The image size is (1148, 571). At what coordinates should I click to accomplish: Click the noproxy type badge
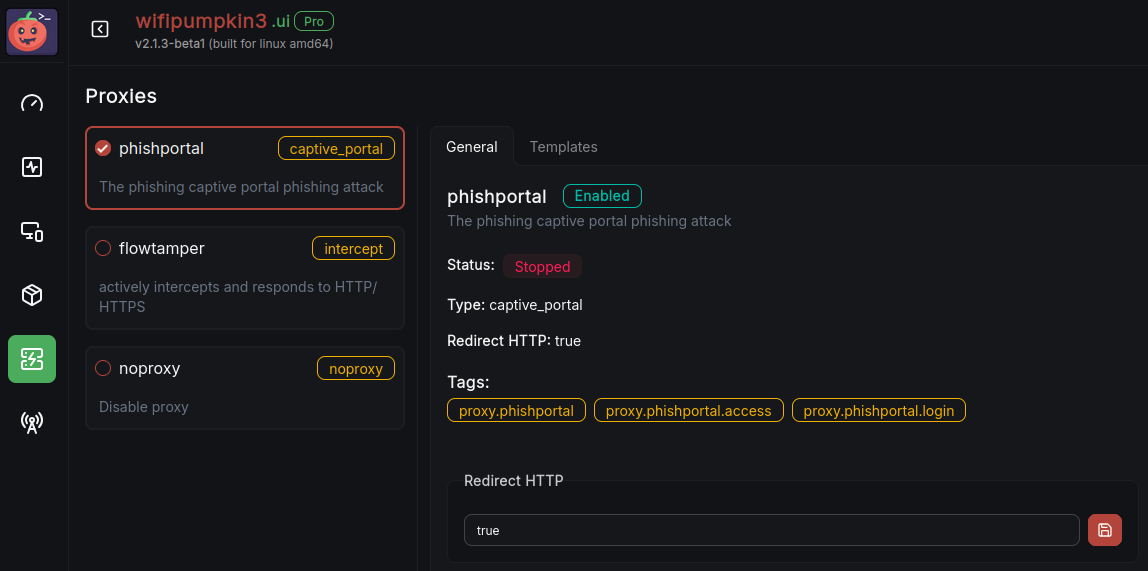[x=356, y=368]
